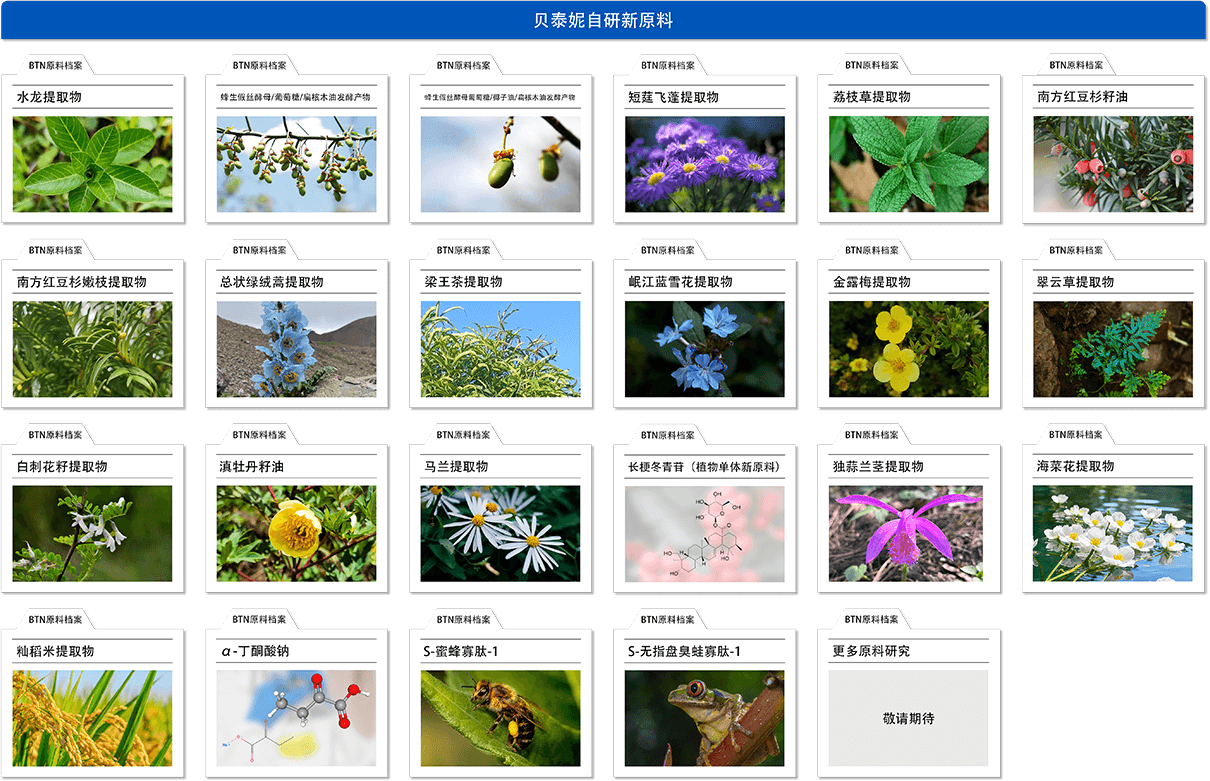The image size is (1210, 781).
Task: Select the 翠云草提取物 fern thumbnail
Action: pyautogui.click(x=1113, y=349)
